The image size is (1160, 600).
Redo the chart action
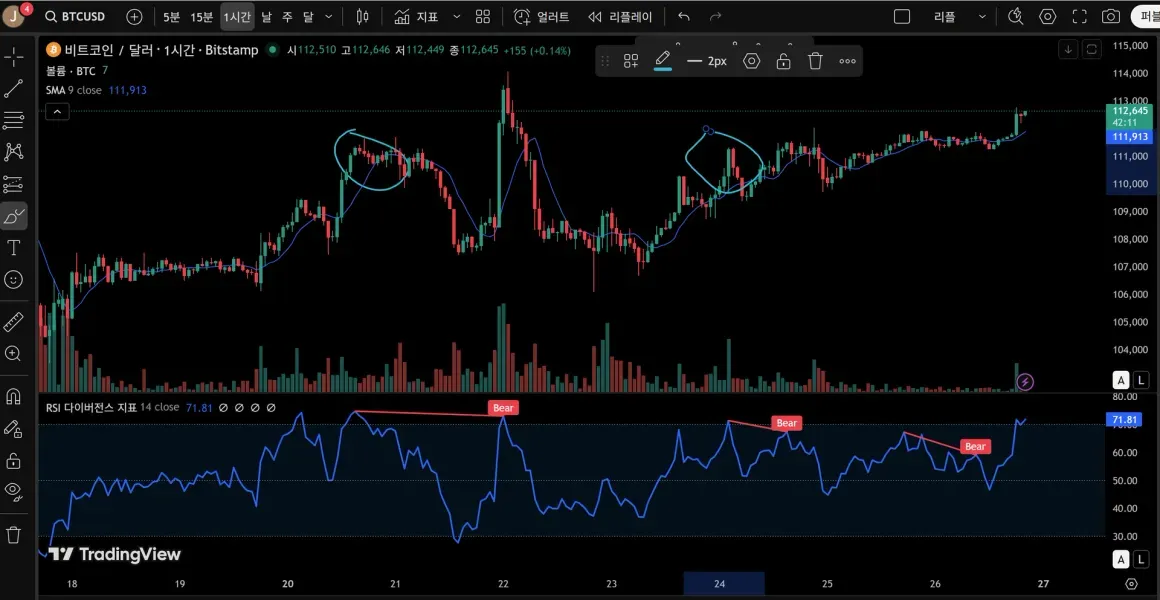pyautogui.click(x=715, y=16)
